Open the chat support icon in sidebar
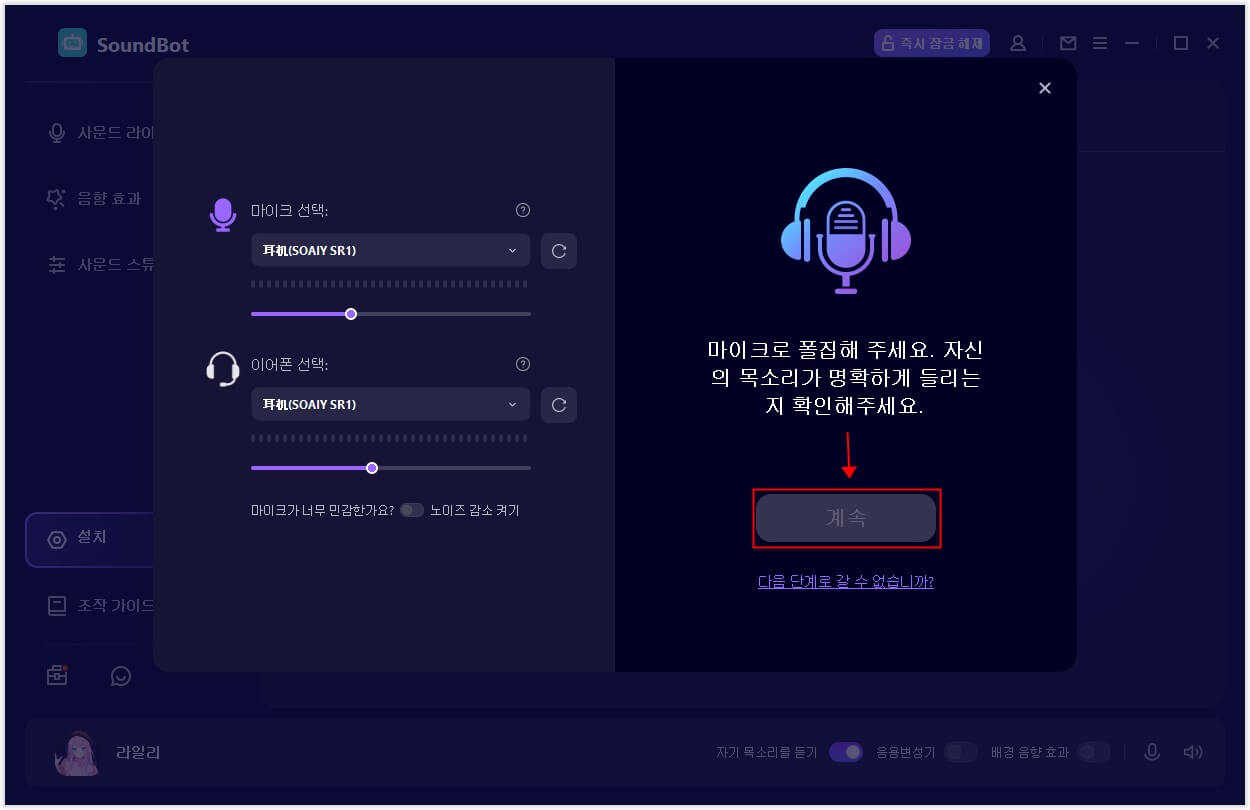Viewport: 1250px width, 810px height. [x=121, y=676]
